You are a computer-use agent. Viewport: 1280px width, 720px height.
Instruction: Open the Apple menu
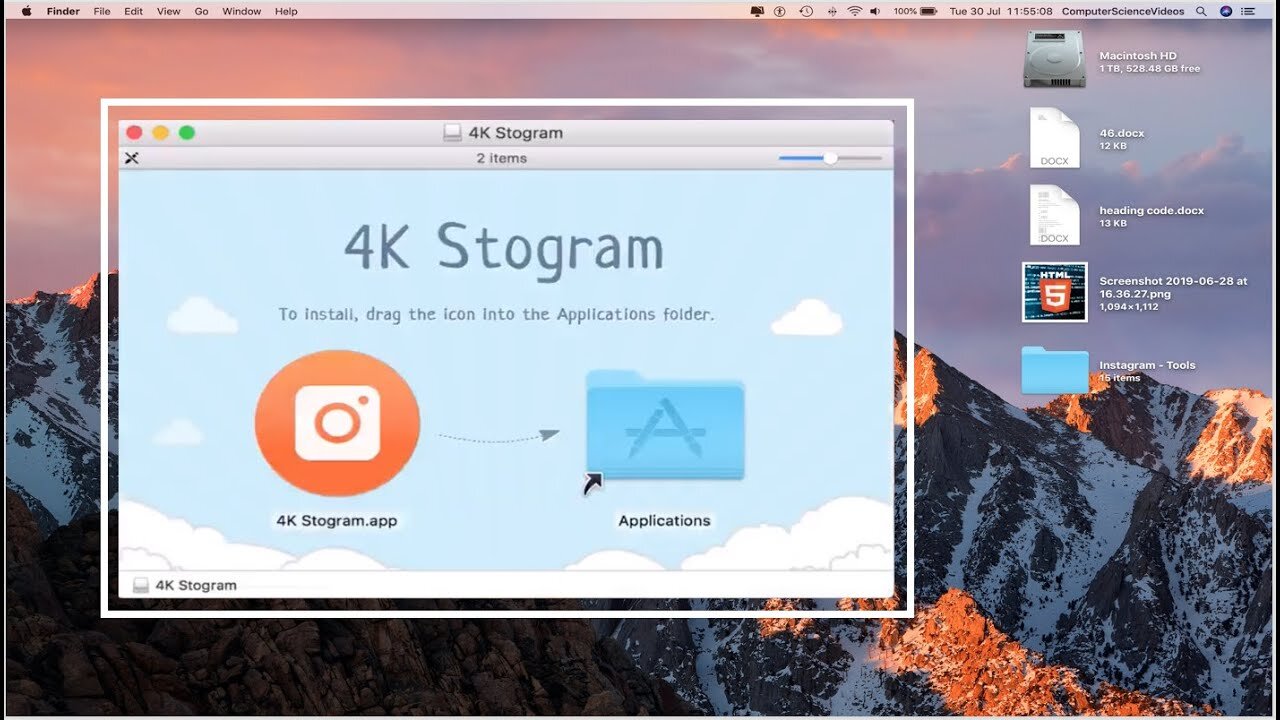point(25,11)
